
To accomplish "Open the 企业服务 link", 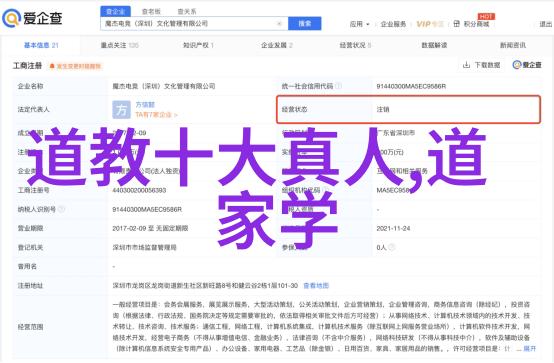I will 393,24.
